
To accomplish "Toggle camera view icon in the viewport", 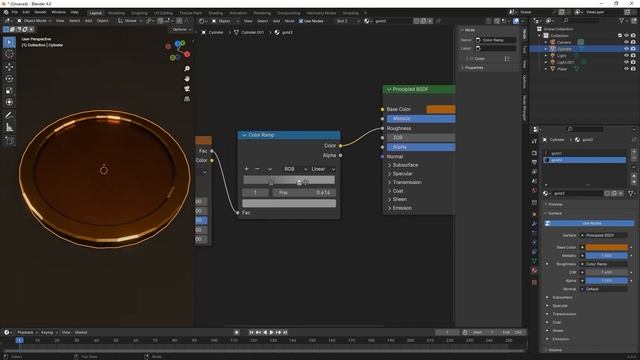I will tap(187, 89).
